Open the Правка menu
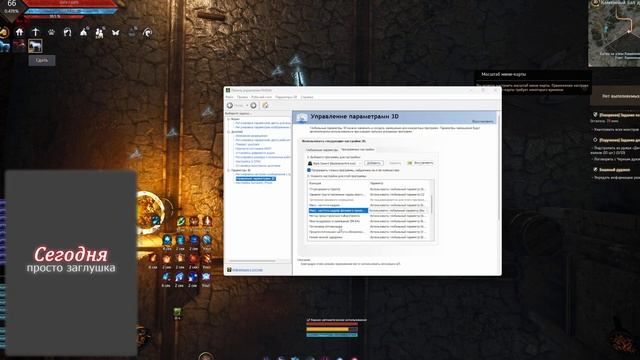Viewport: 640px width, 360px height. coord(242,97)
